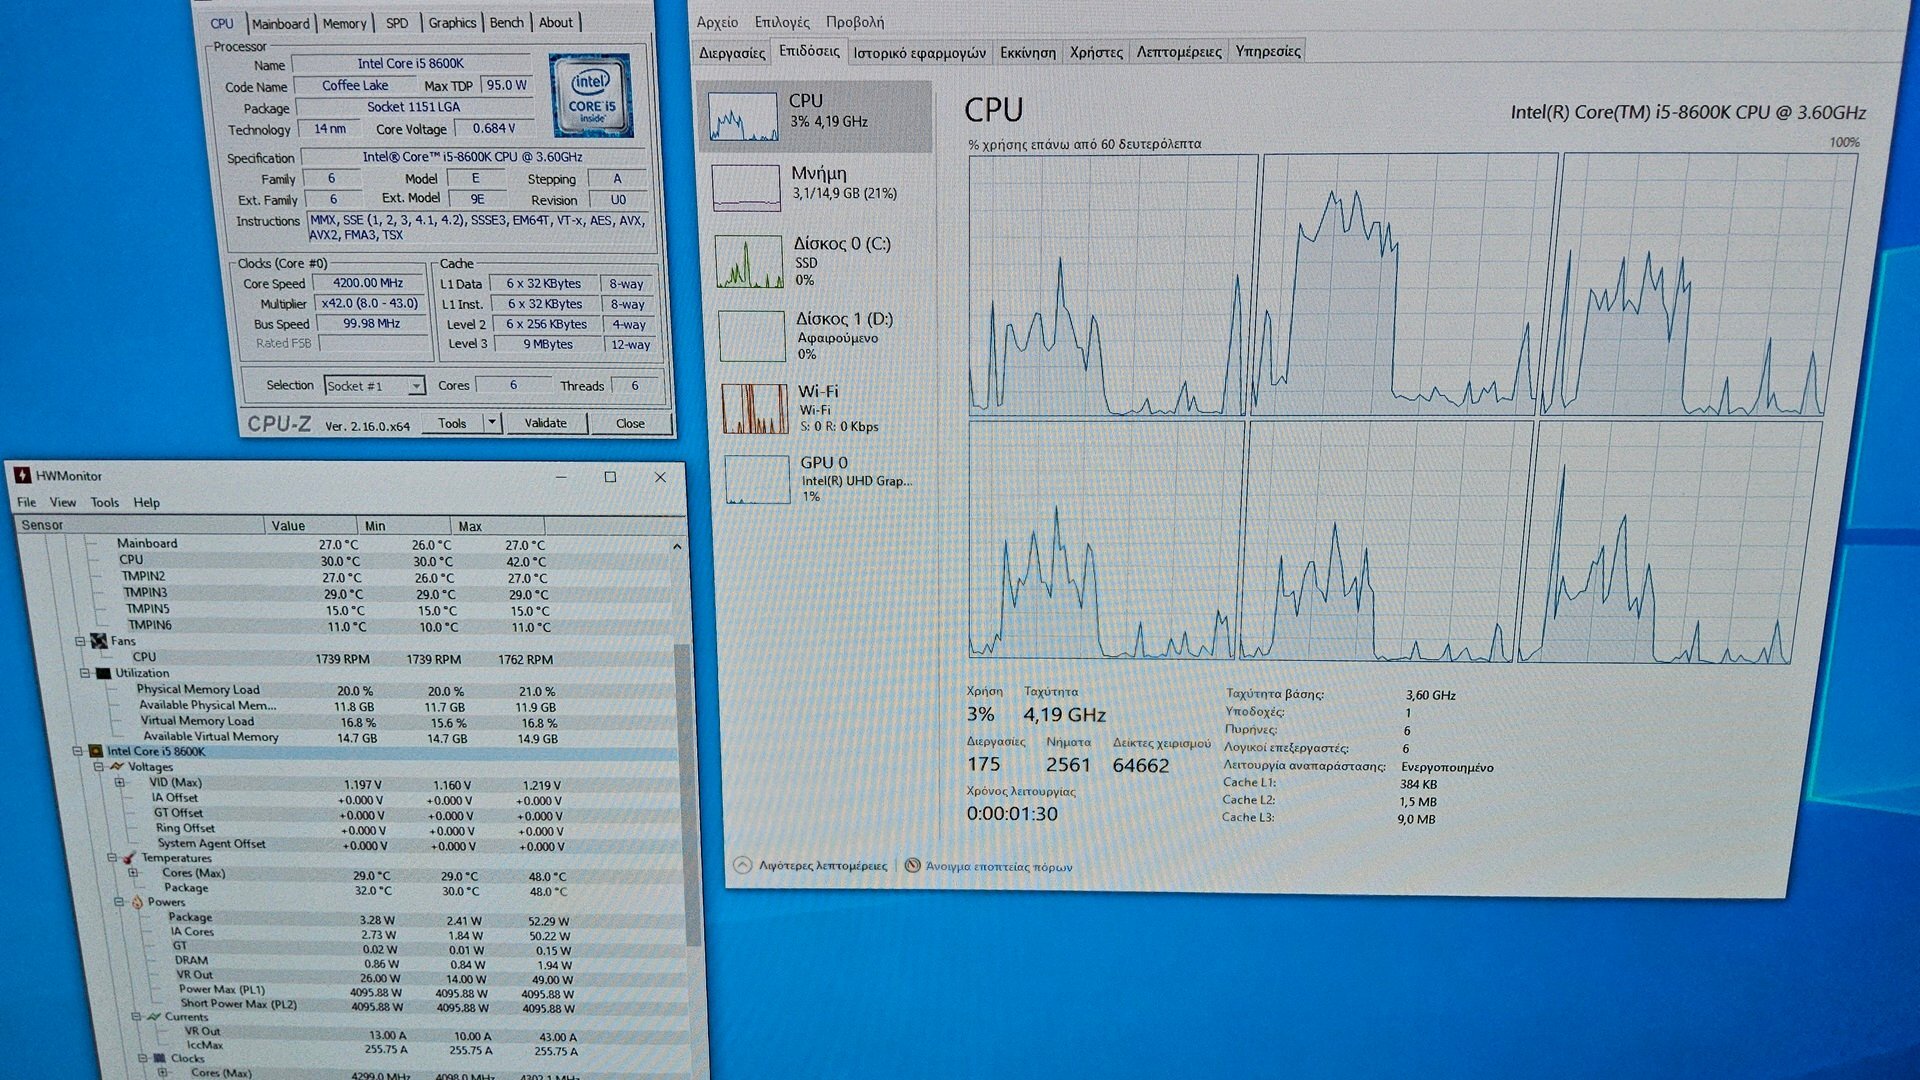Collapse the Intel Core i5 8600K node

[x=77, y=751]
